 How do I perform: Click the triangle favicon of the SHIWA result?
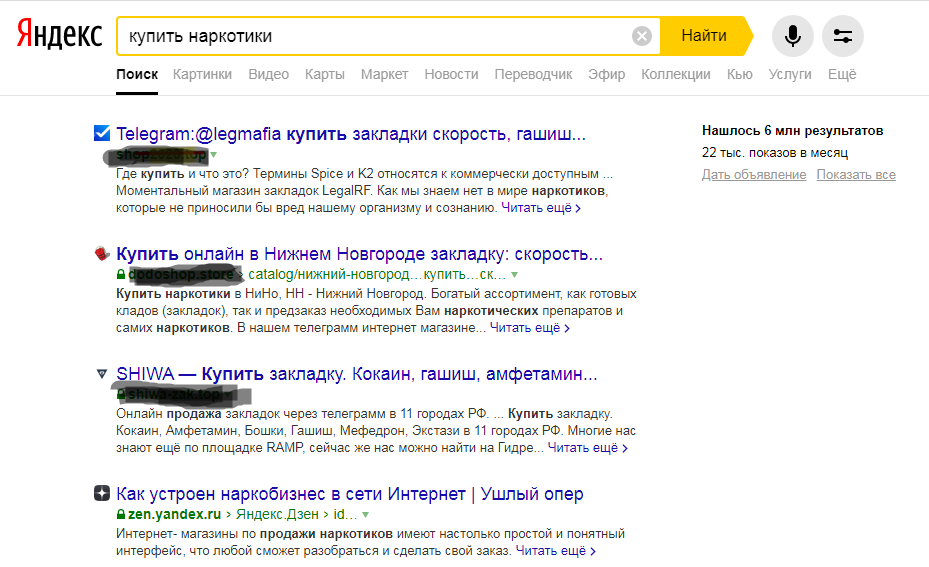tap(102, 373)
